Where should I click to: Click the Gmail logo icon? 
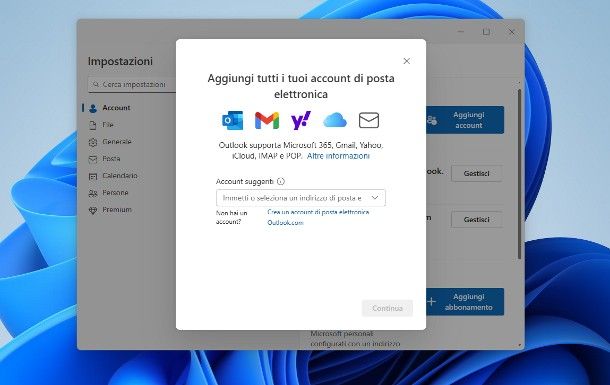click(x=267, y=120)
